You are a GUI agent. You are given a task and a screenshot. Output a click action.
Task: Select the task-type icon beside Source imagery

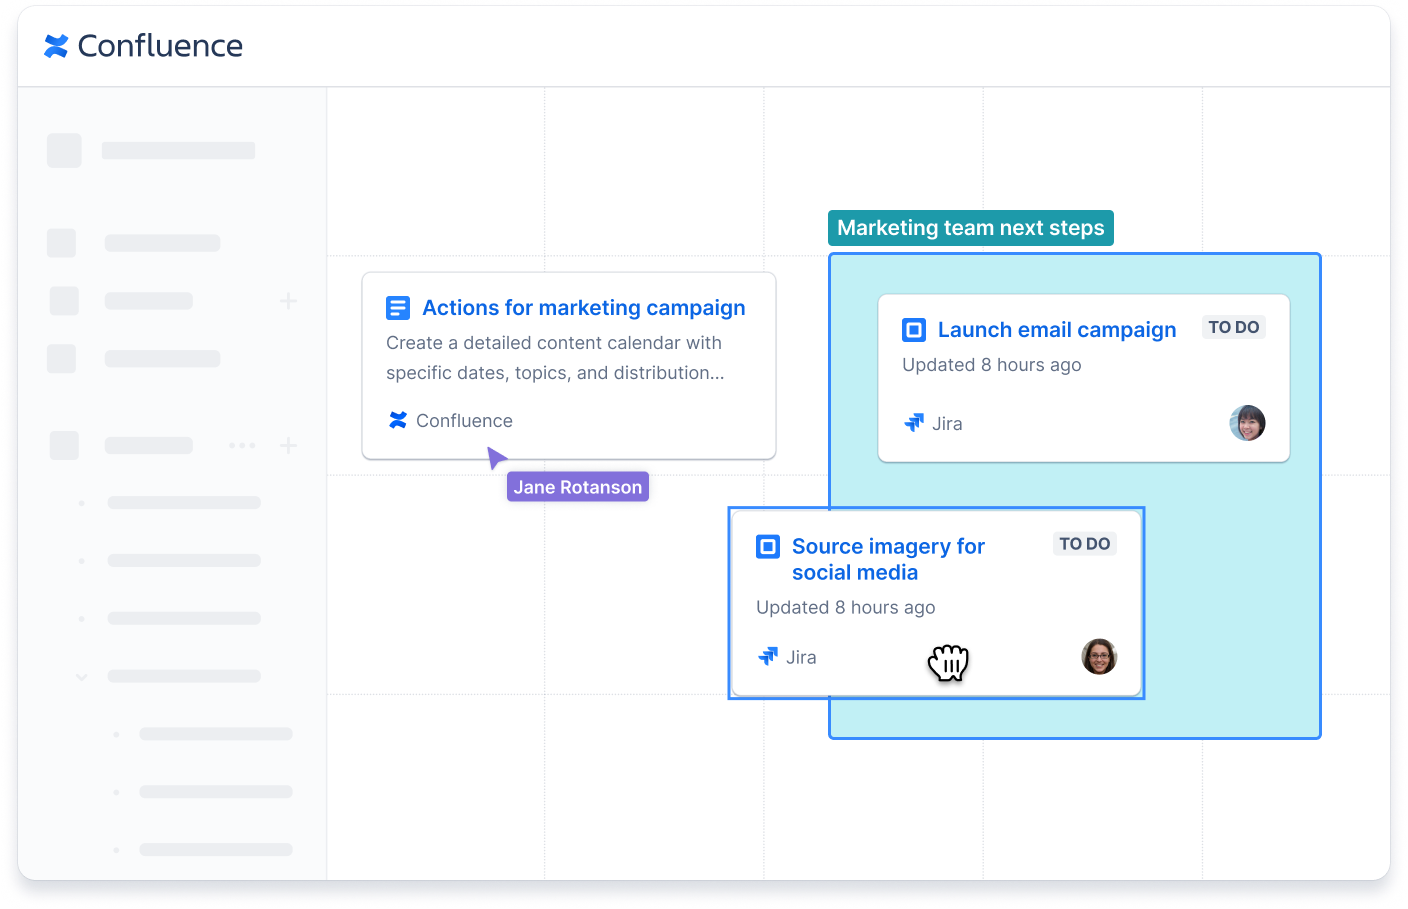[x=767, y=546]
